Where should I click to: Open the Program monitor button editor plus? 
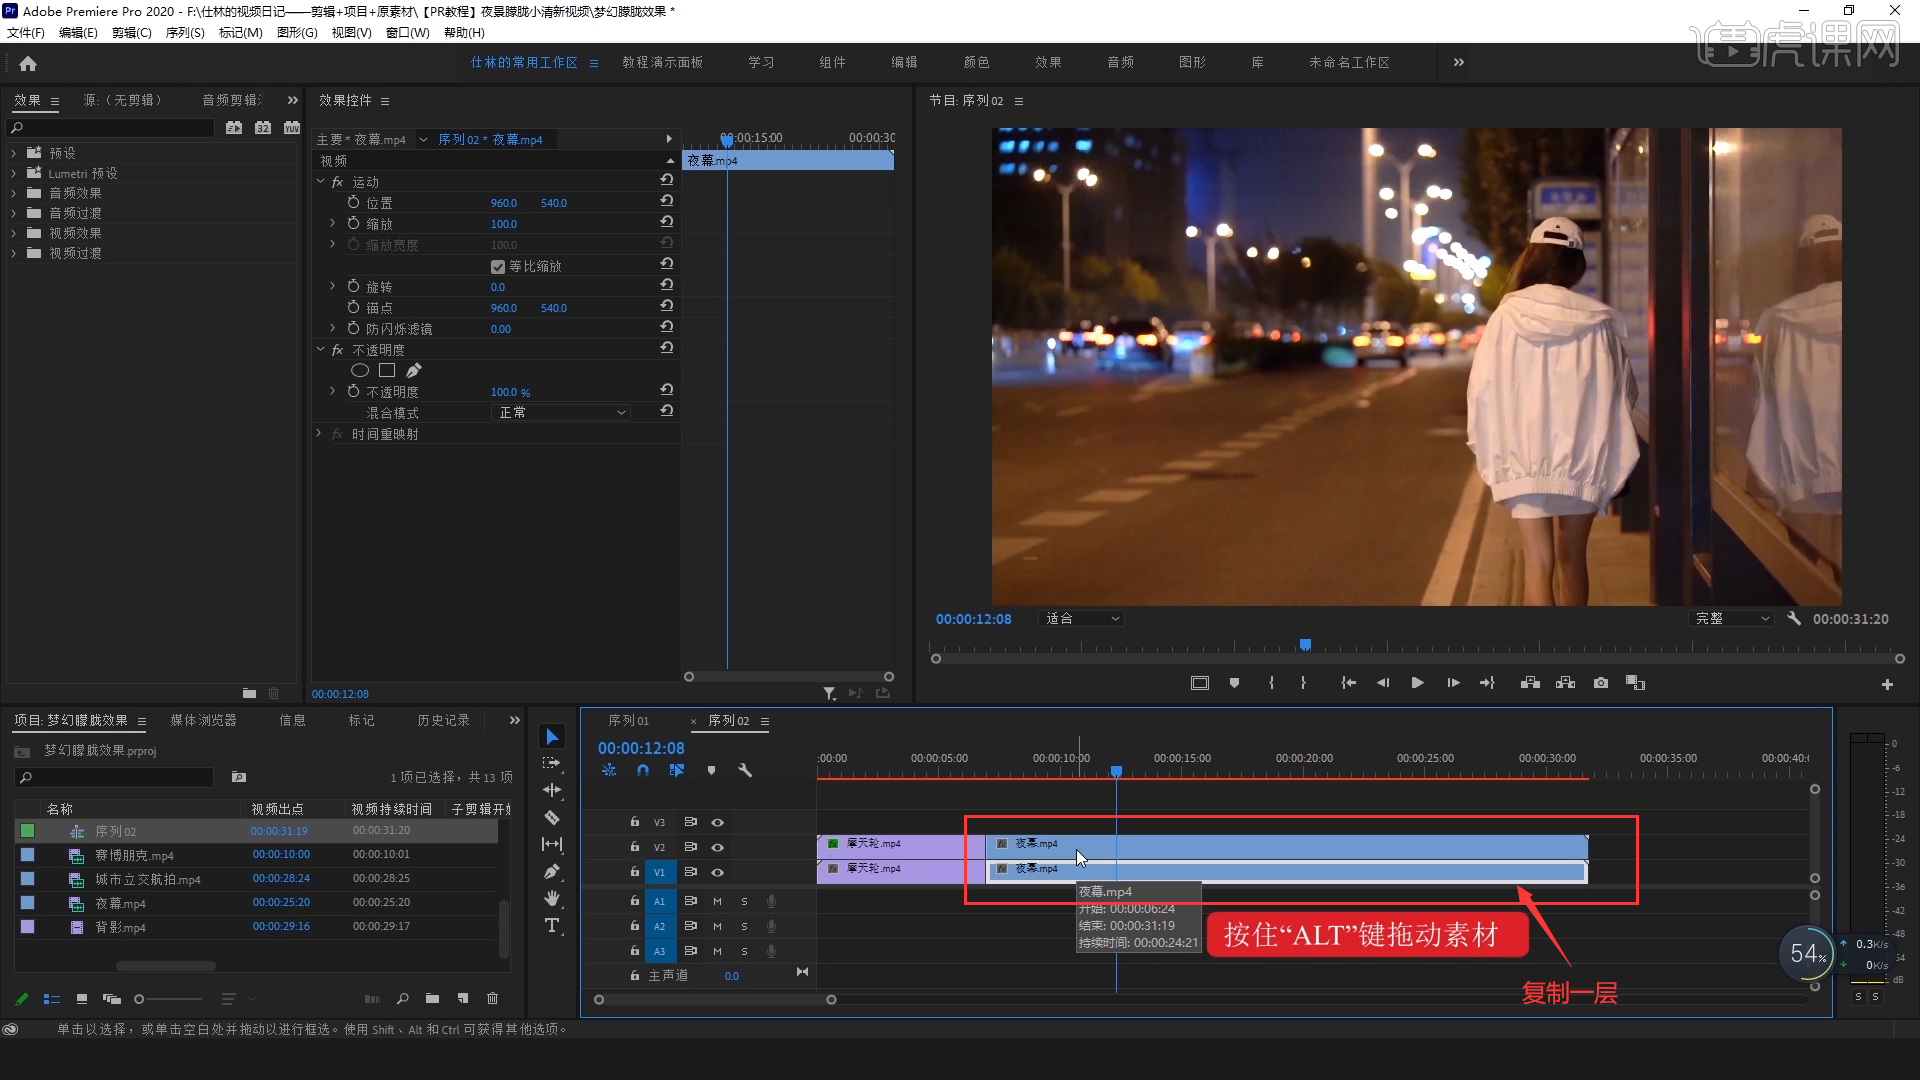click(x=1887, y=685)
